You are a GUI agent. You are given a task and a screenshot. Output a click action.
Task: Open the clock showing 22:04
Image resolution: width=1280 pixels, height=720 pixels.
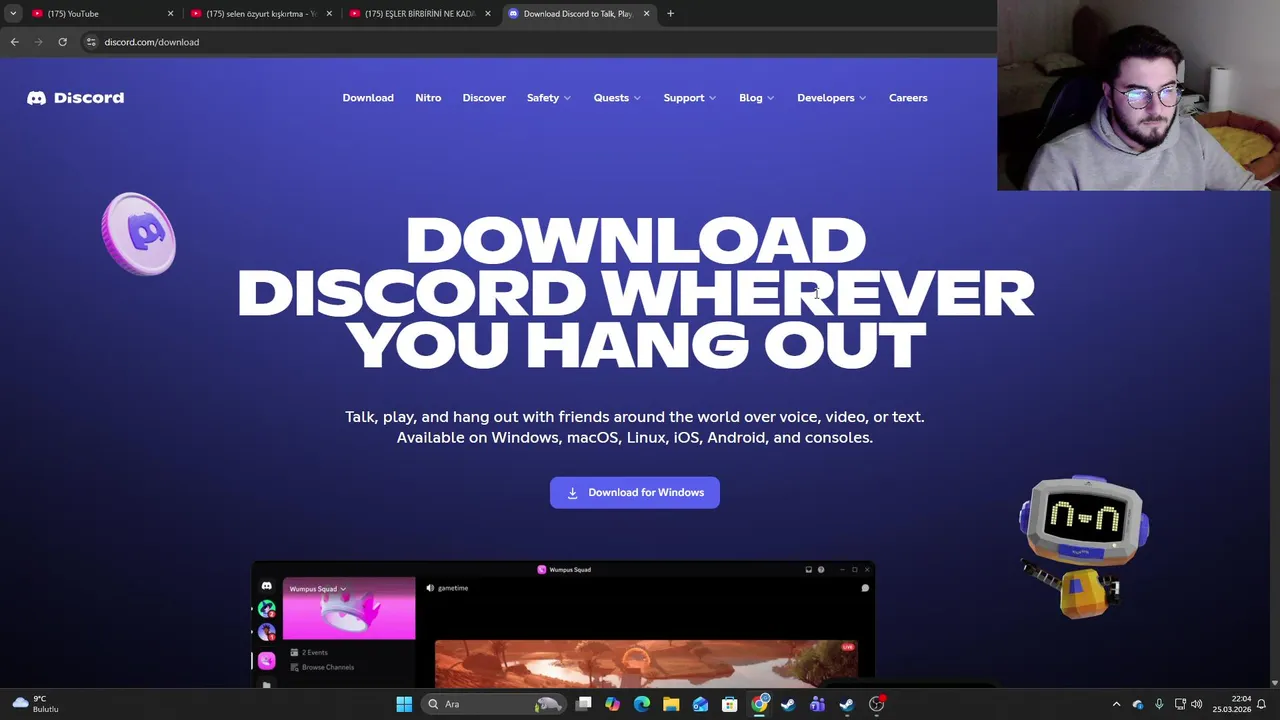pyautogui.click(x=1233, y=704)
